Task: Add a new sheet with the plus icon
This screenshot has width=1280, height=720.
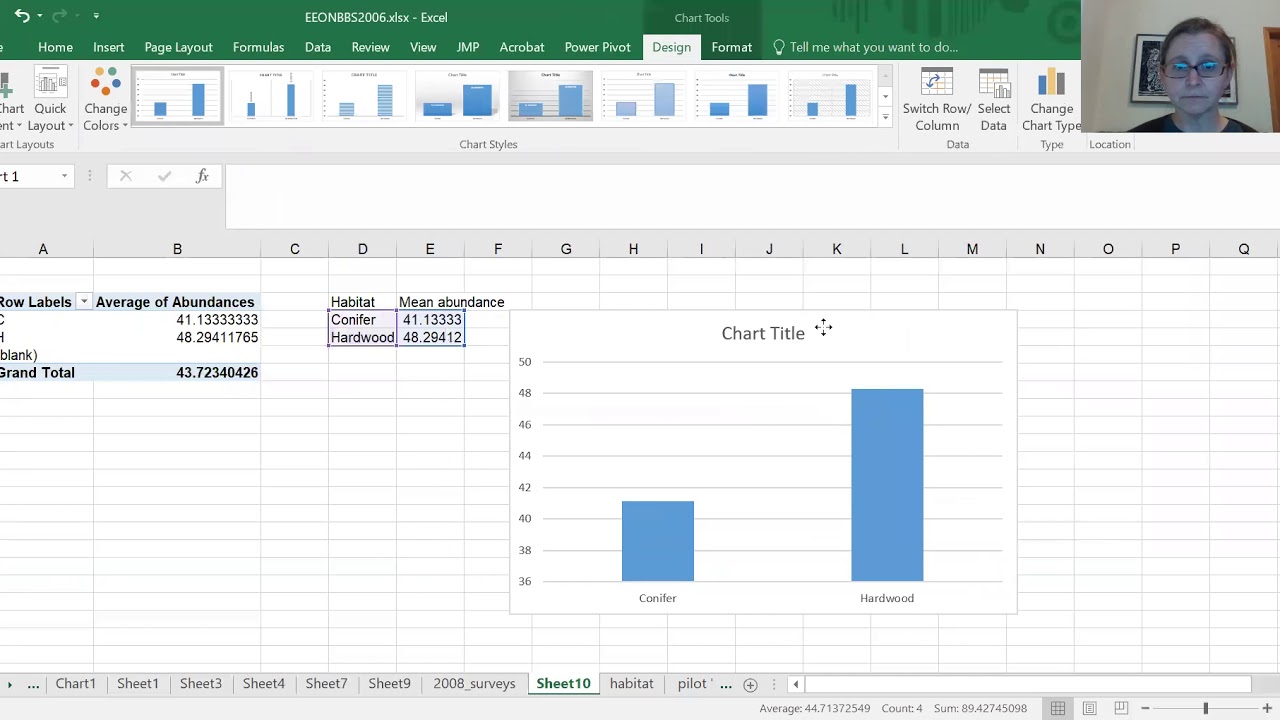Action: (750, 685)
